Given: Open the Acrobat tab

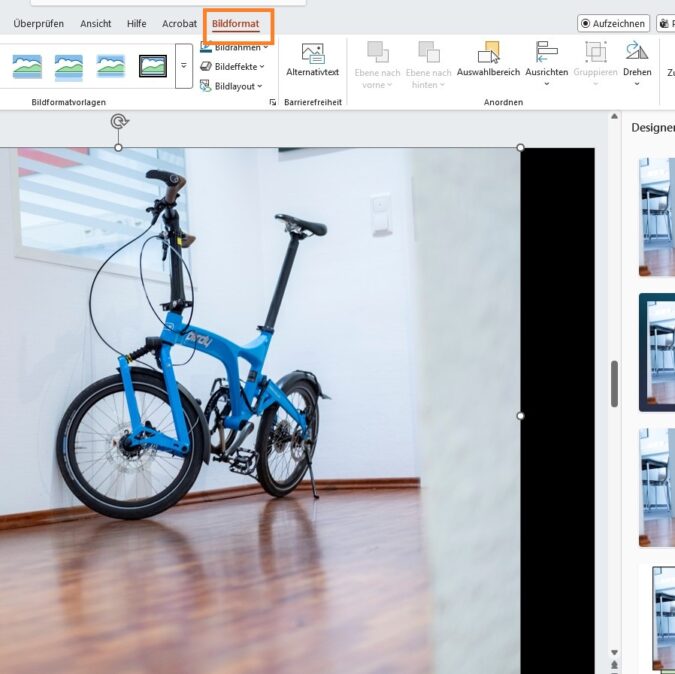Looking at the screenshot, I should [180, 23].
